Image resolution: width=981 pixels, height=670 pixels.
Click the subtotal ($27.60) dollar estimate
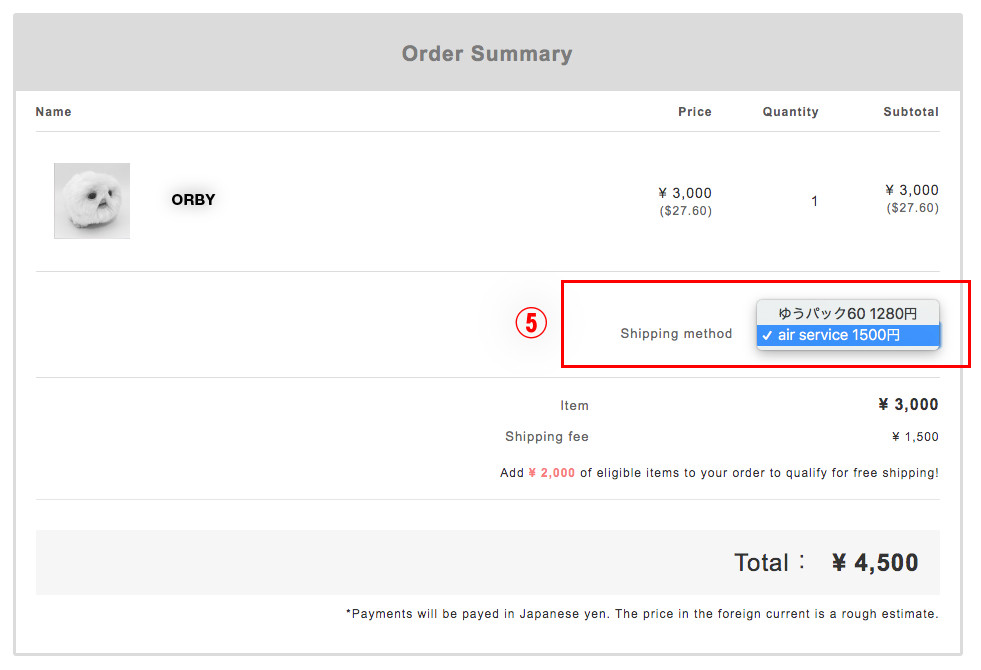[912, 208]
